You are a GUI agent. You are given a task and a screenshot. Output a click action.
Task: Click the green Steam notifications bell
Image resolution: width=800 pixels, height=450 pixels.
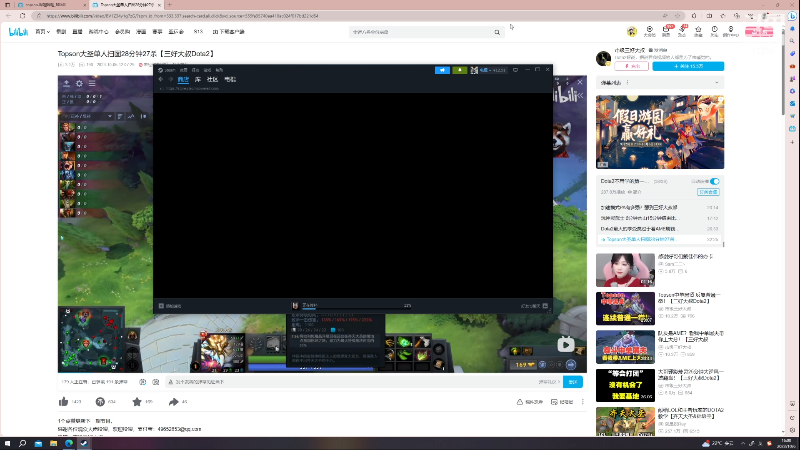pyautogui.click(x=460, y=70)
